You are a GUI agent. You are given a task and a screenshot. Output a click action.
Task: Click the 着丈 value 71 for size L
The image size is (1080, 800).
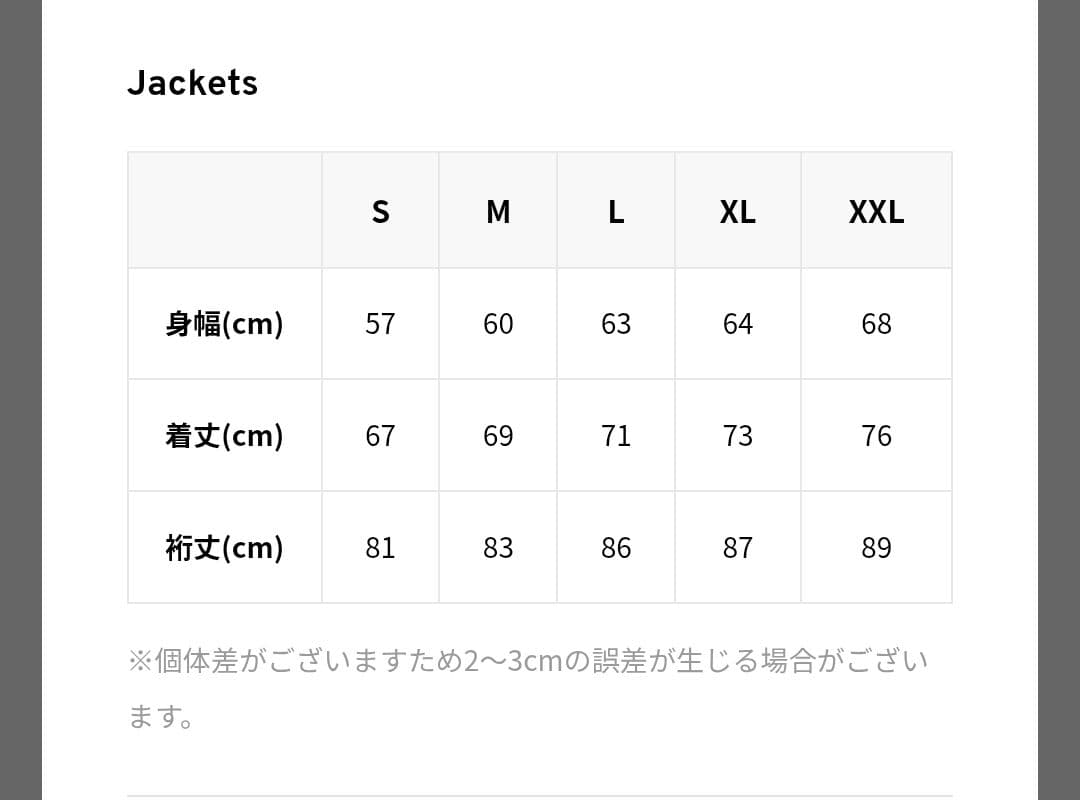[616, 436]
